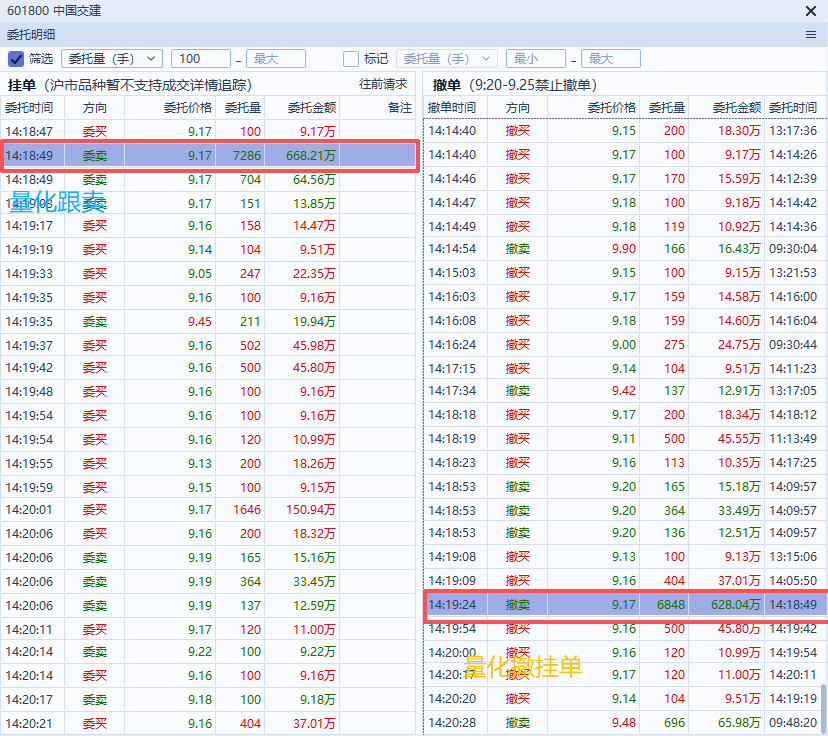Select the 14:15:03 撤买 row
828x736 pixels.
[x=625, y=272]
